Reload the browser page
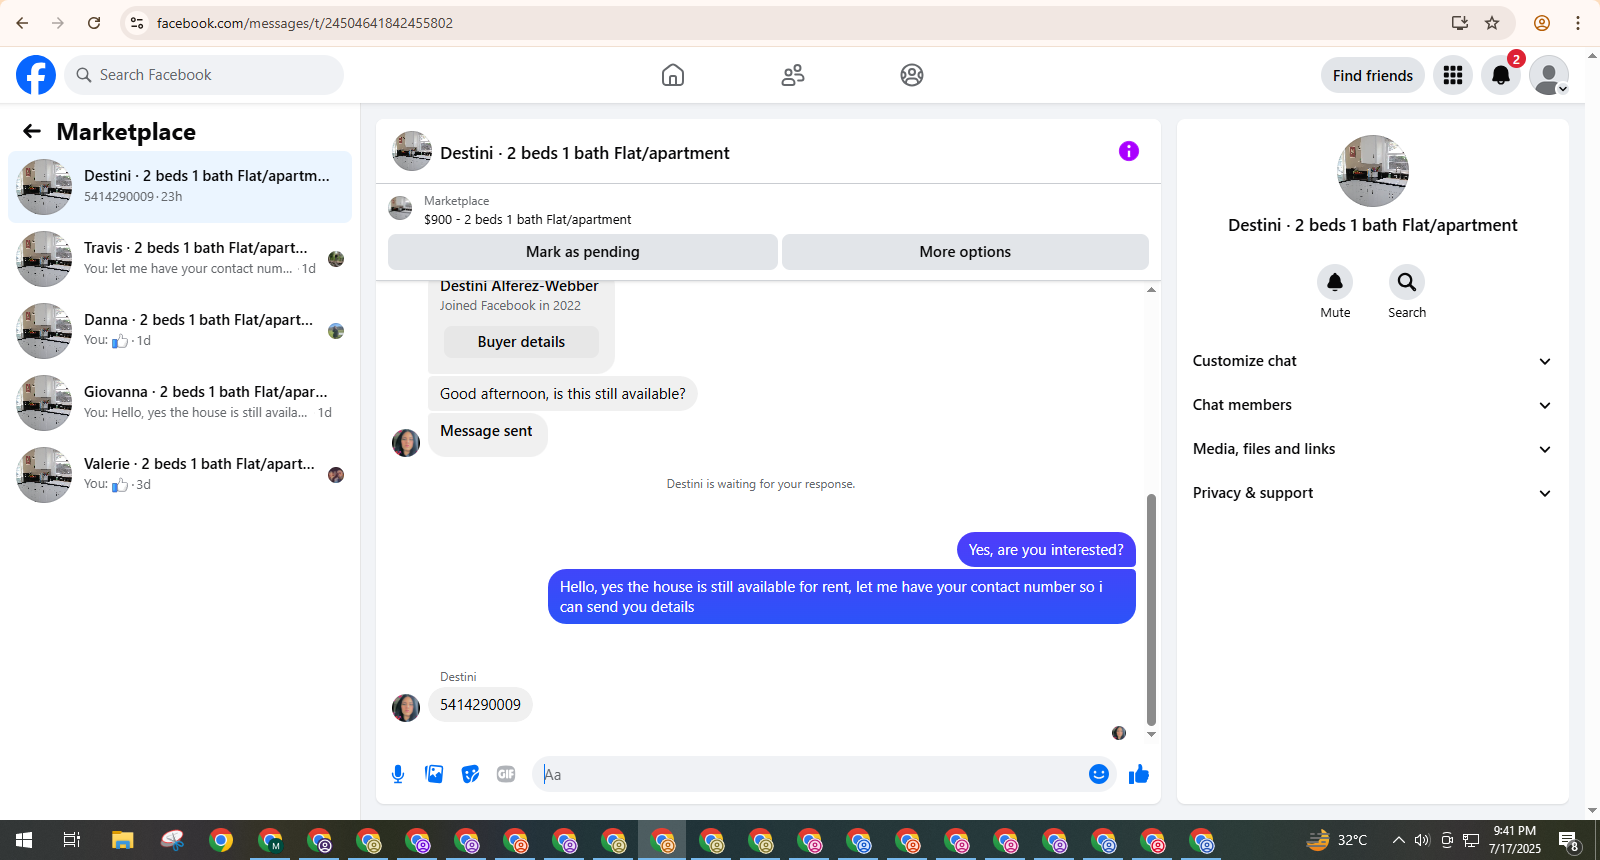Image resolution: width=1600 pixels, height=860 pixels. click(94, 23)
